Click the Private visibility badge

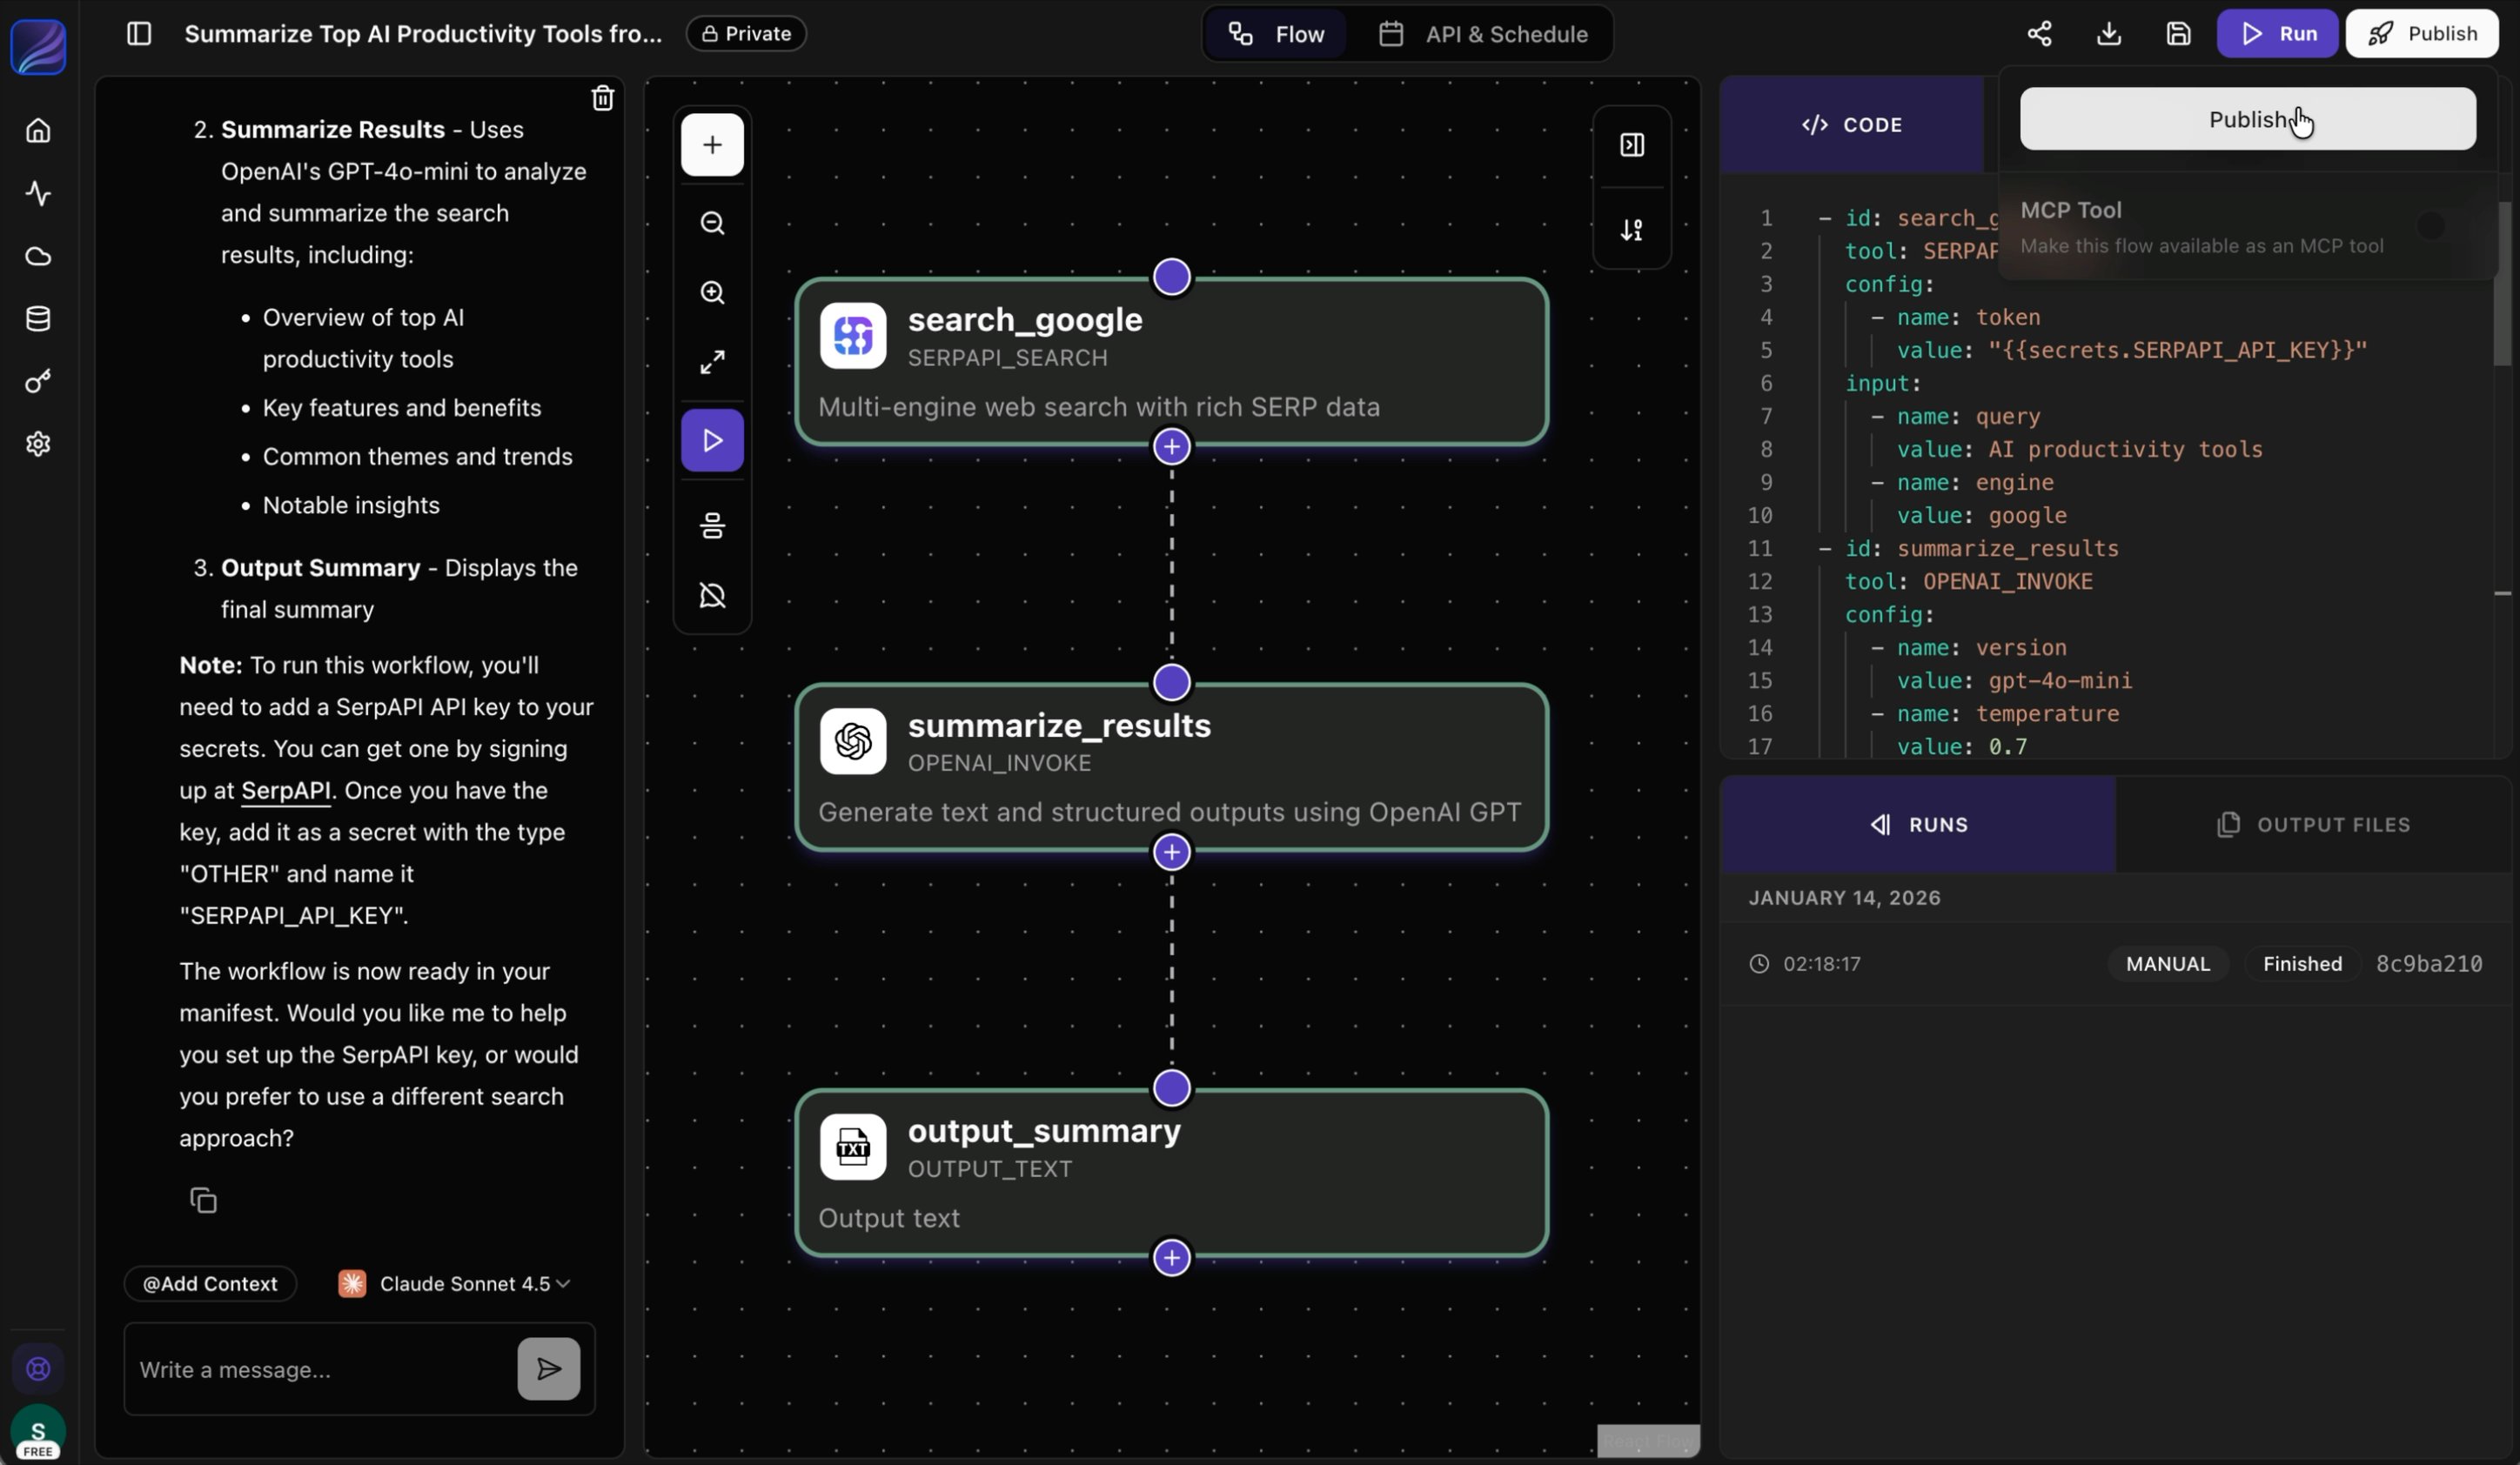pyautogui.click(x=746, y=34)
